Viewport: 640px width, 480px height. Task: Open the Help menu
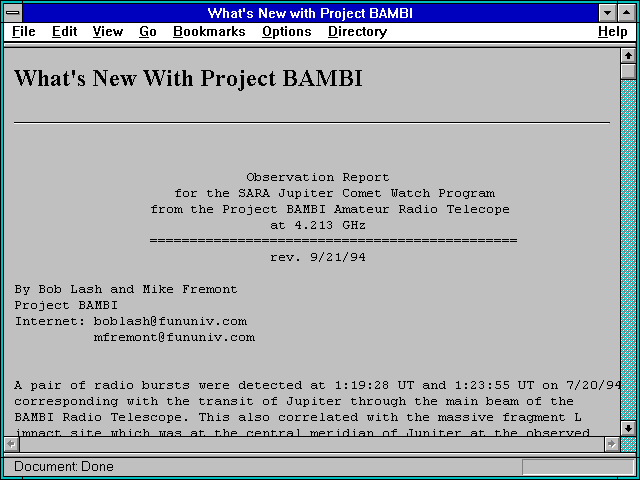(x=612, y=32)
